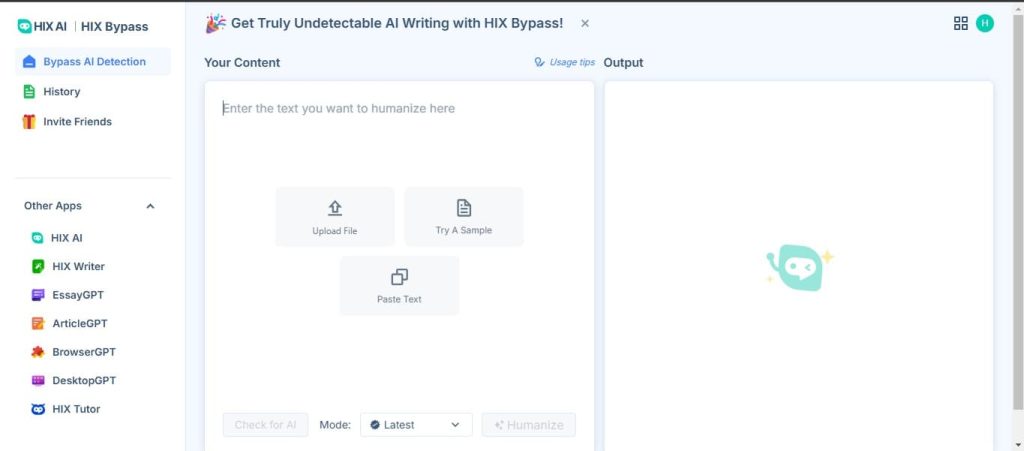This screenshot has width=1024, height=451.
Task: Click the HIX Writer green icon
Action: (38, 266)
